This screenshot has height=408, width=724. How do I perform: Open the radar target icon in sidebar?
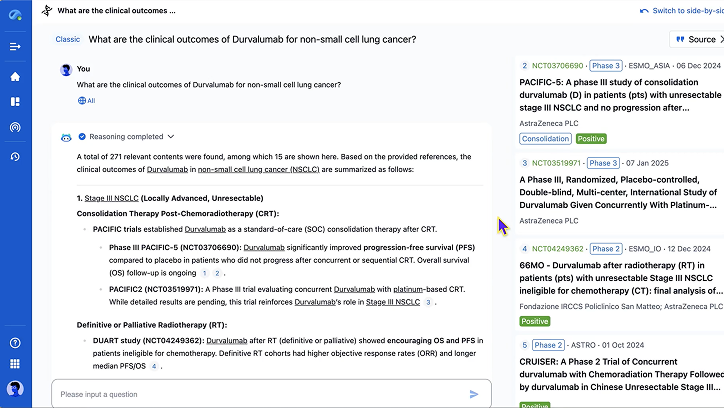click(15, 127)
